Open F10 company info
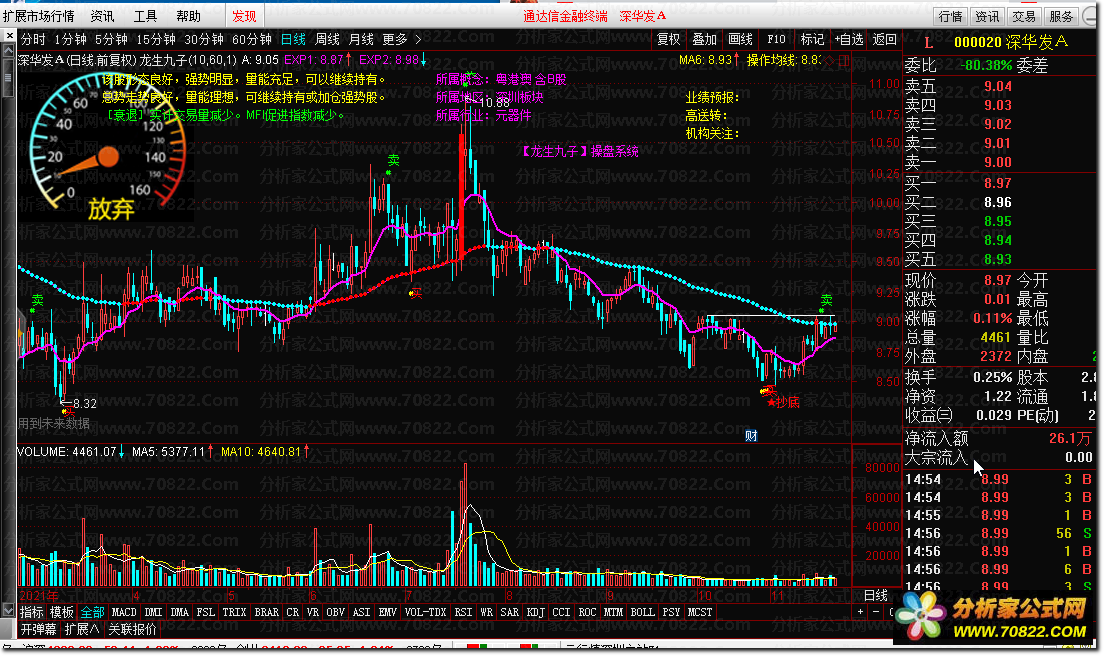This screenshot has width=1105, height=656. pos(776,39)
